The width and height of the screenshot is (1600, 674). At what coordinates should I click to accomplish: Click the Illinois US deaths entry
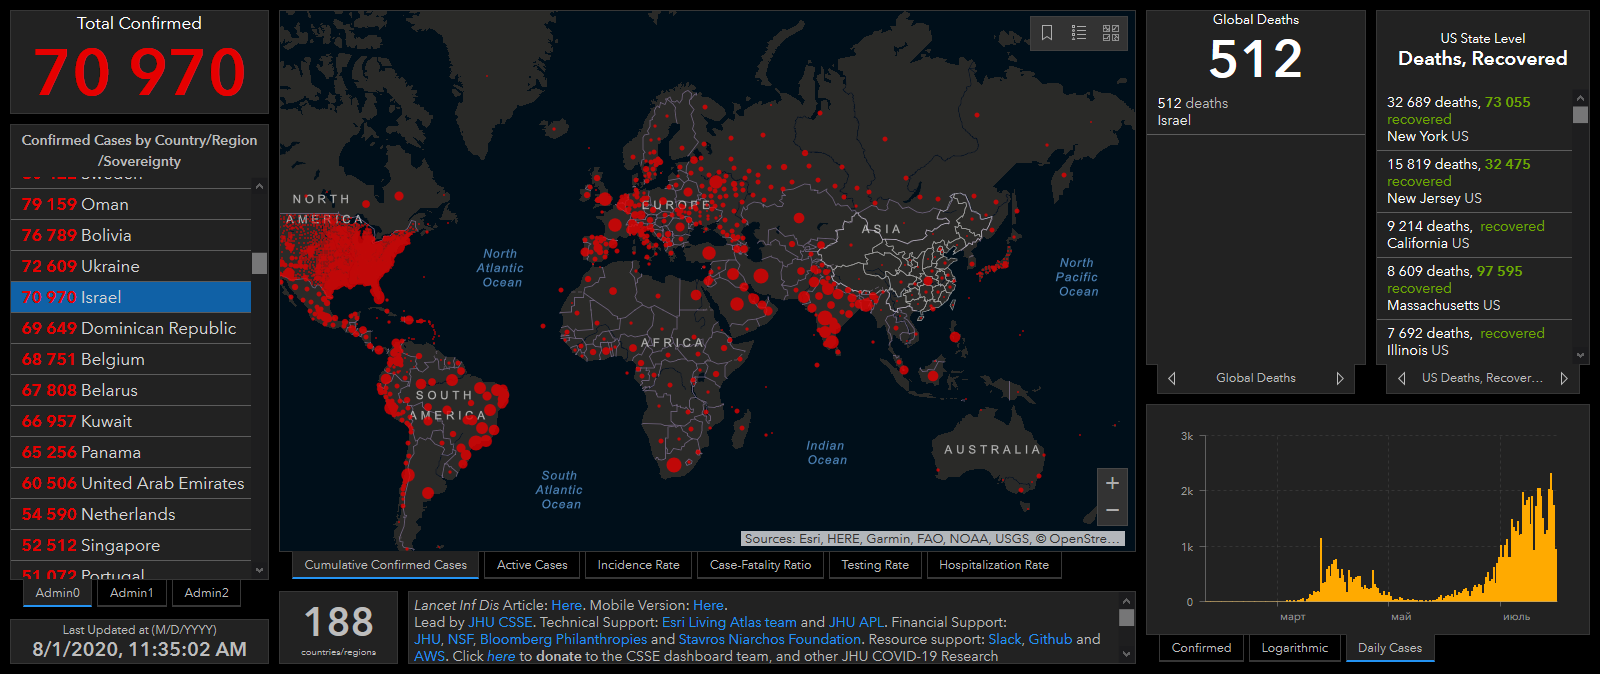(1474, 341)
